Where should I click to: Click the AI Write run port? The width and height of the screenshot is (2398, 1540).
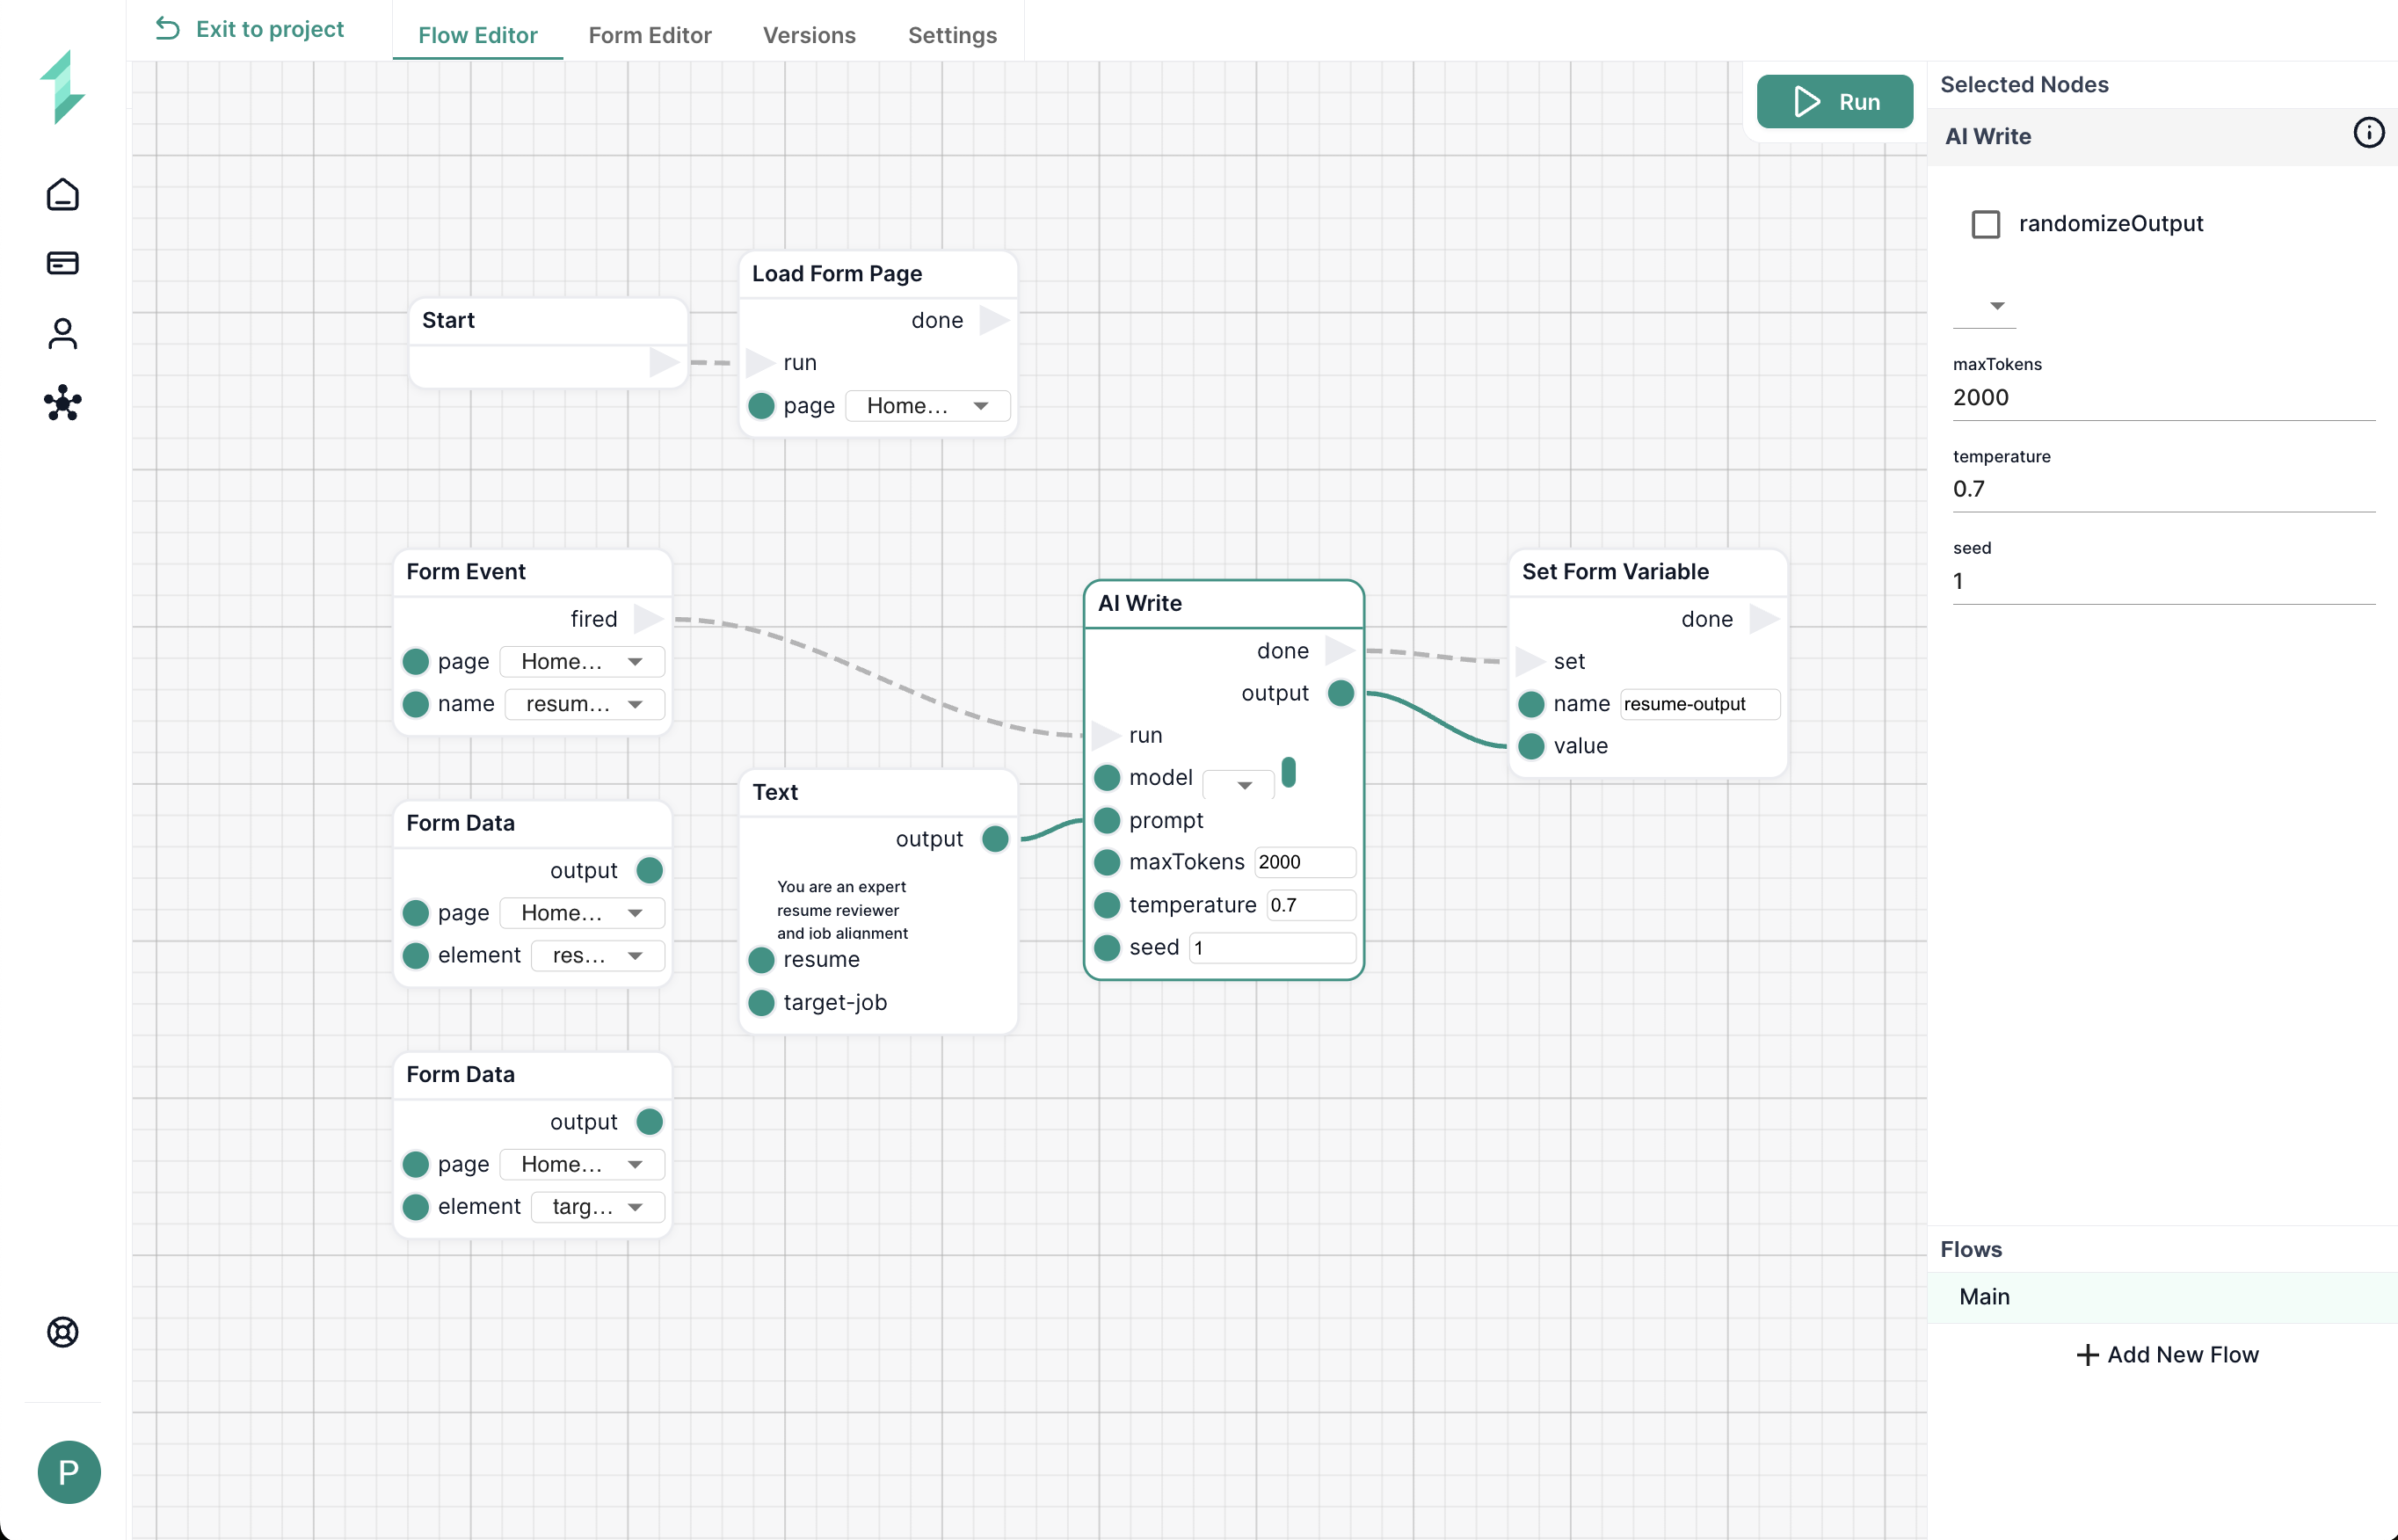click(x=1106, y=736)
